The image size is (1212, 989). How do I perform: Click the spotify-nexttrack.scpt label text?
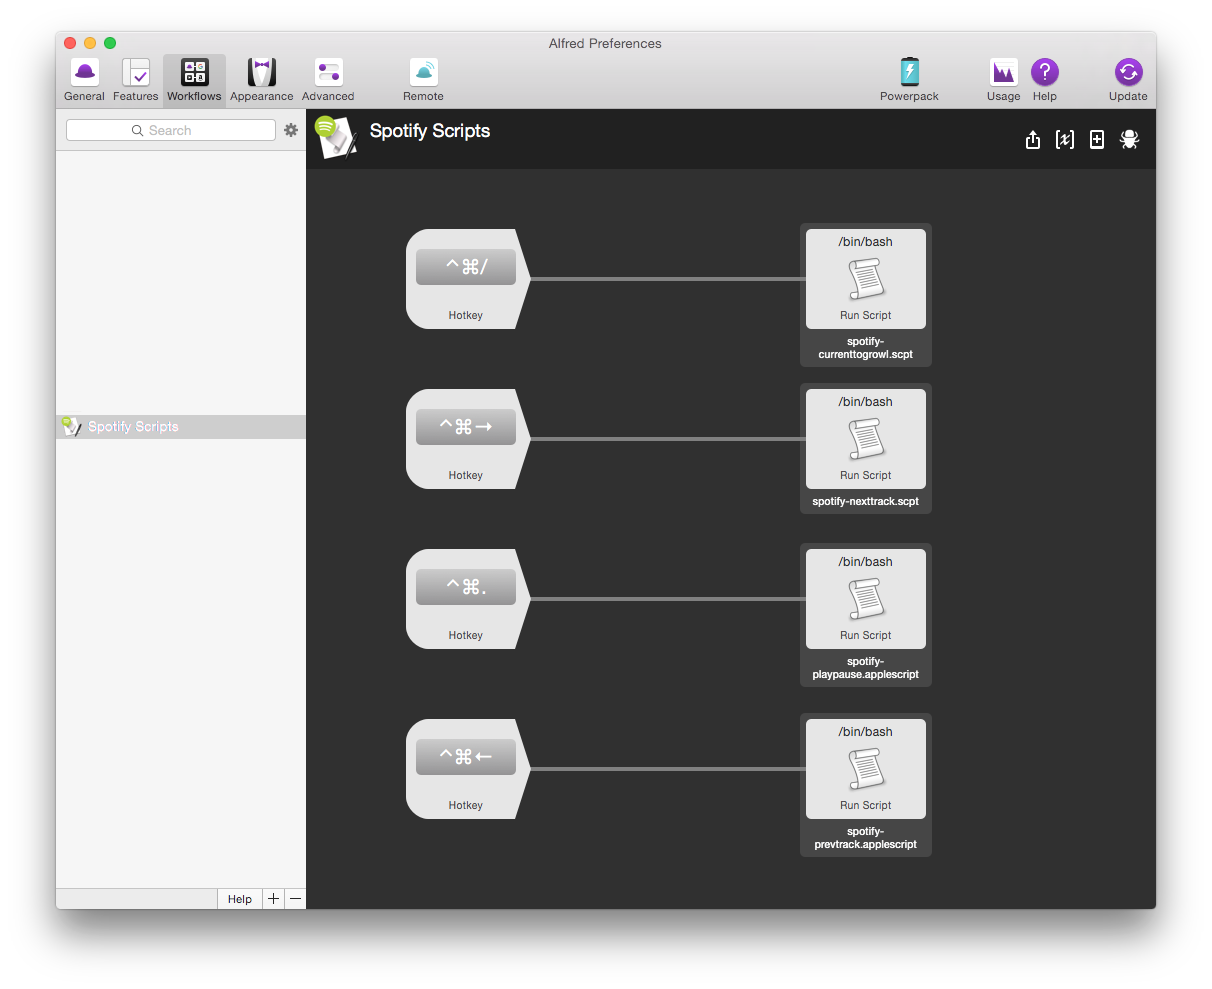click(x=866, y=501)
